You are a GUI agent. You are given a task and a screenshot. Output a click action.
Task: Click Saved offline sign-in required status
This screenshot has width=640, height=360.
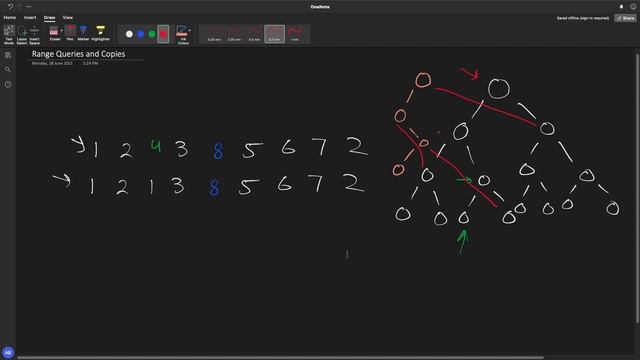(x=583, y=18)
